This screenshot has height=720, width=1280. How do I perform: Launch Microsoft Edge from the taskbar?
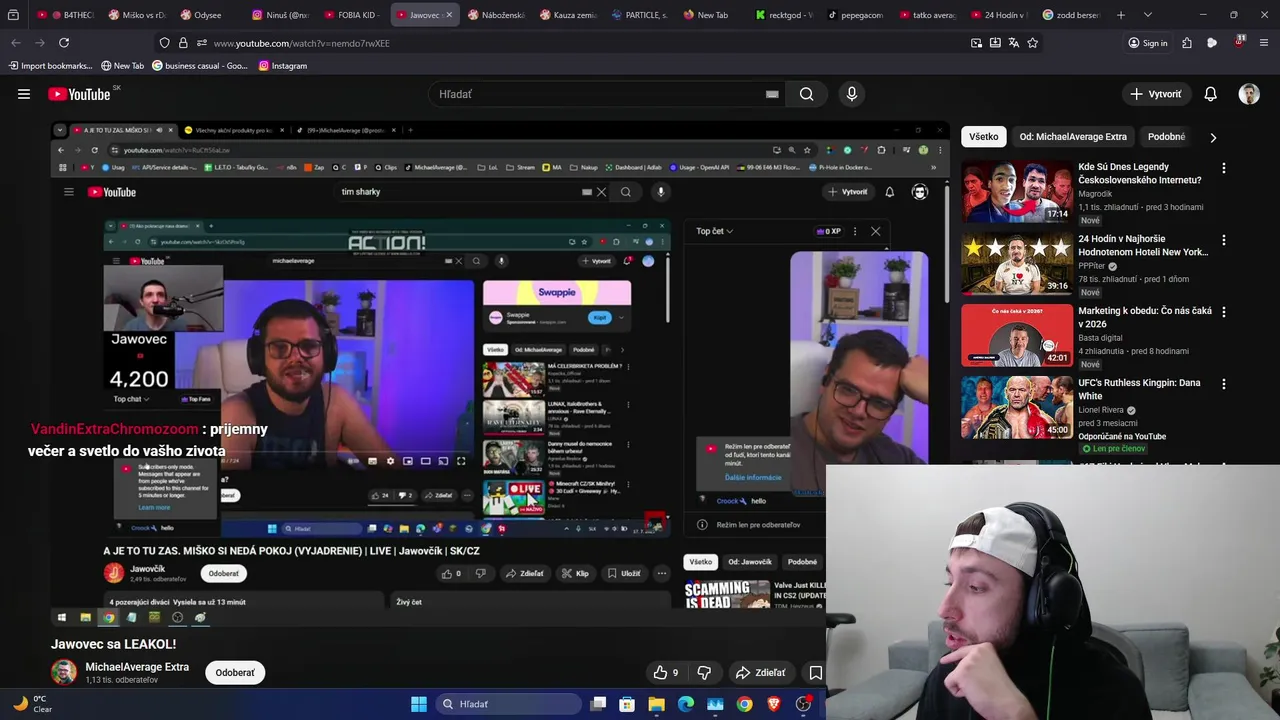tap(686, 704)
